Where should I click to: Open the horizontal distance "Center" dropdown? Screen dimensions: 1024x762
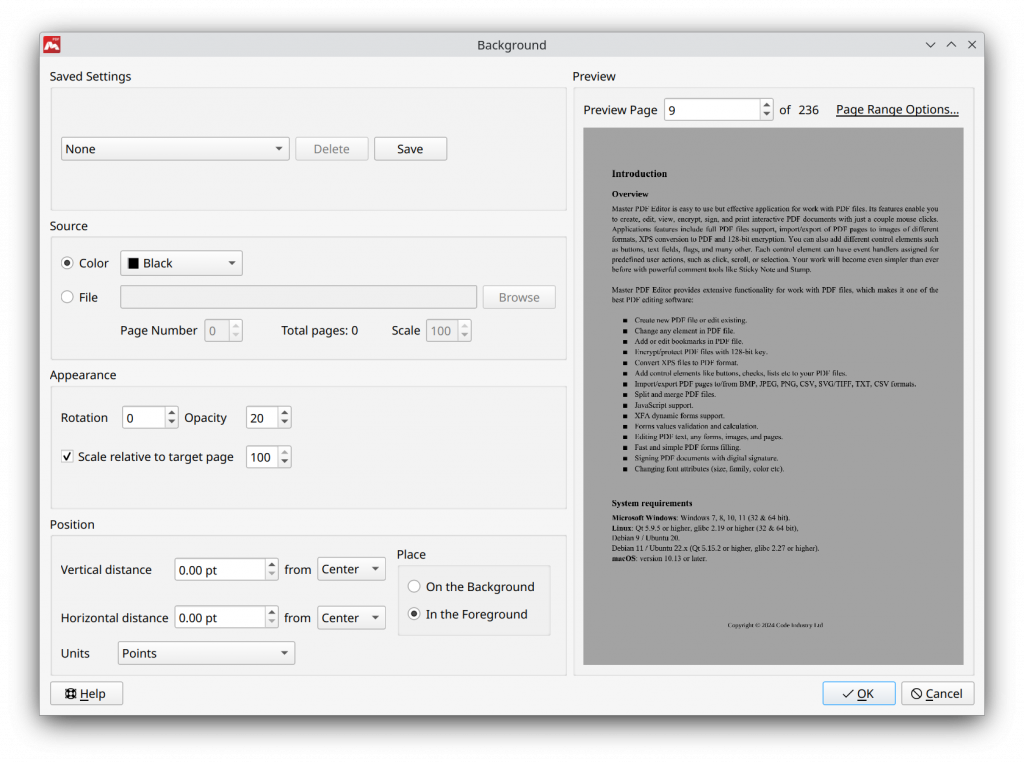coord(351,617)
